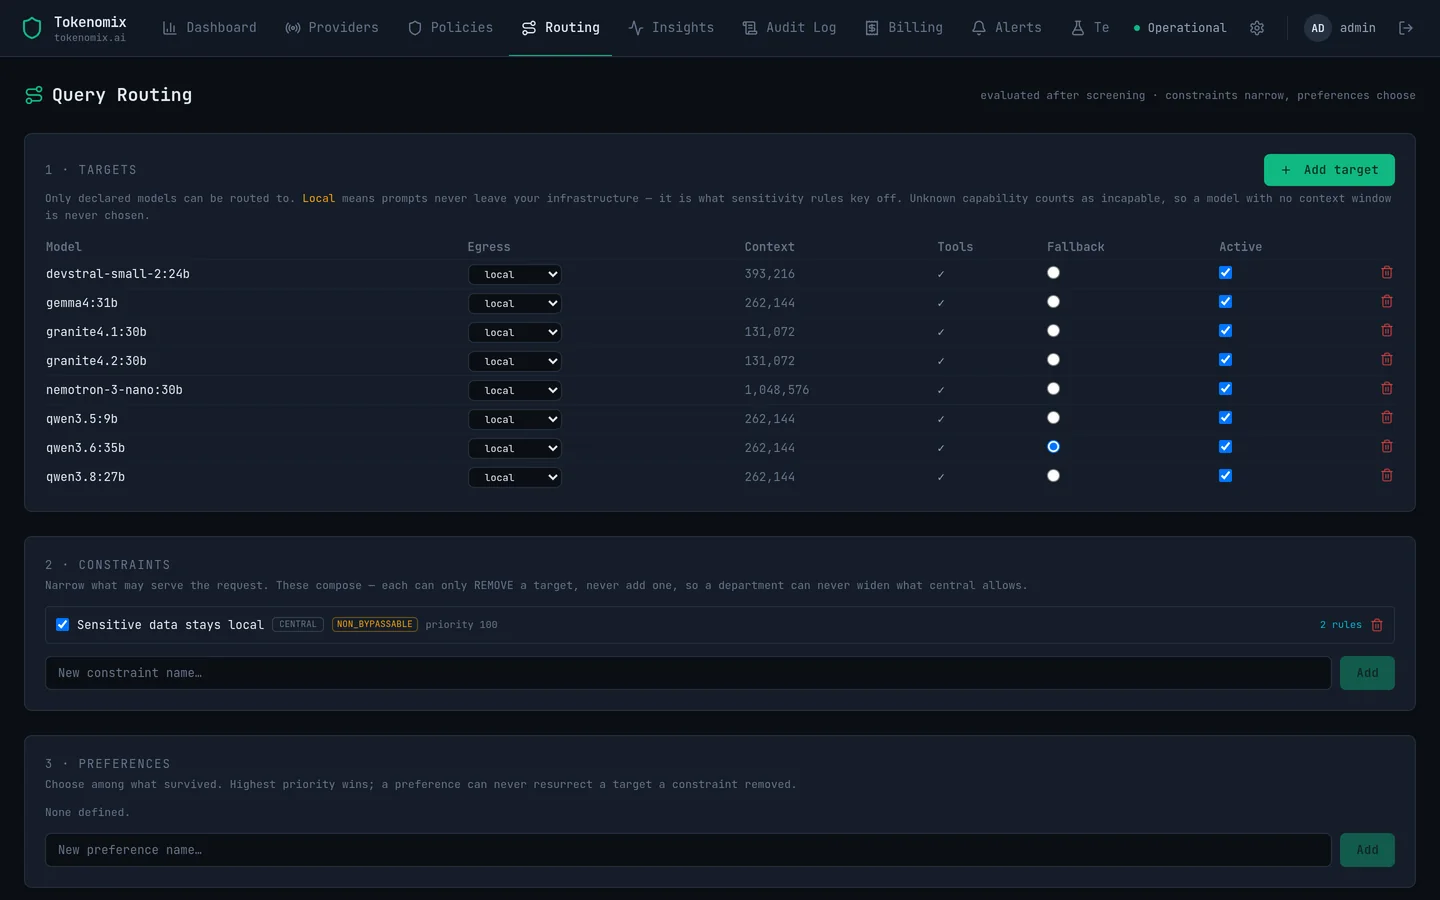Toggle Active checkbox for devstral-small-2:24b

(x=1225, y=273)
